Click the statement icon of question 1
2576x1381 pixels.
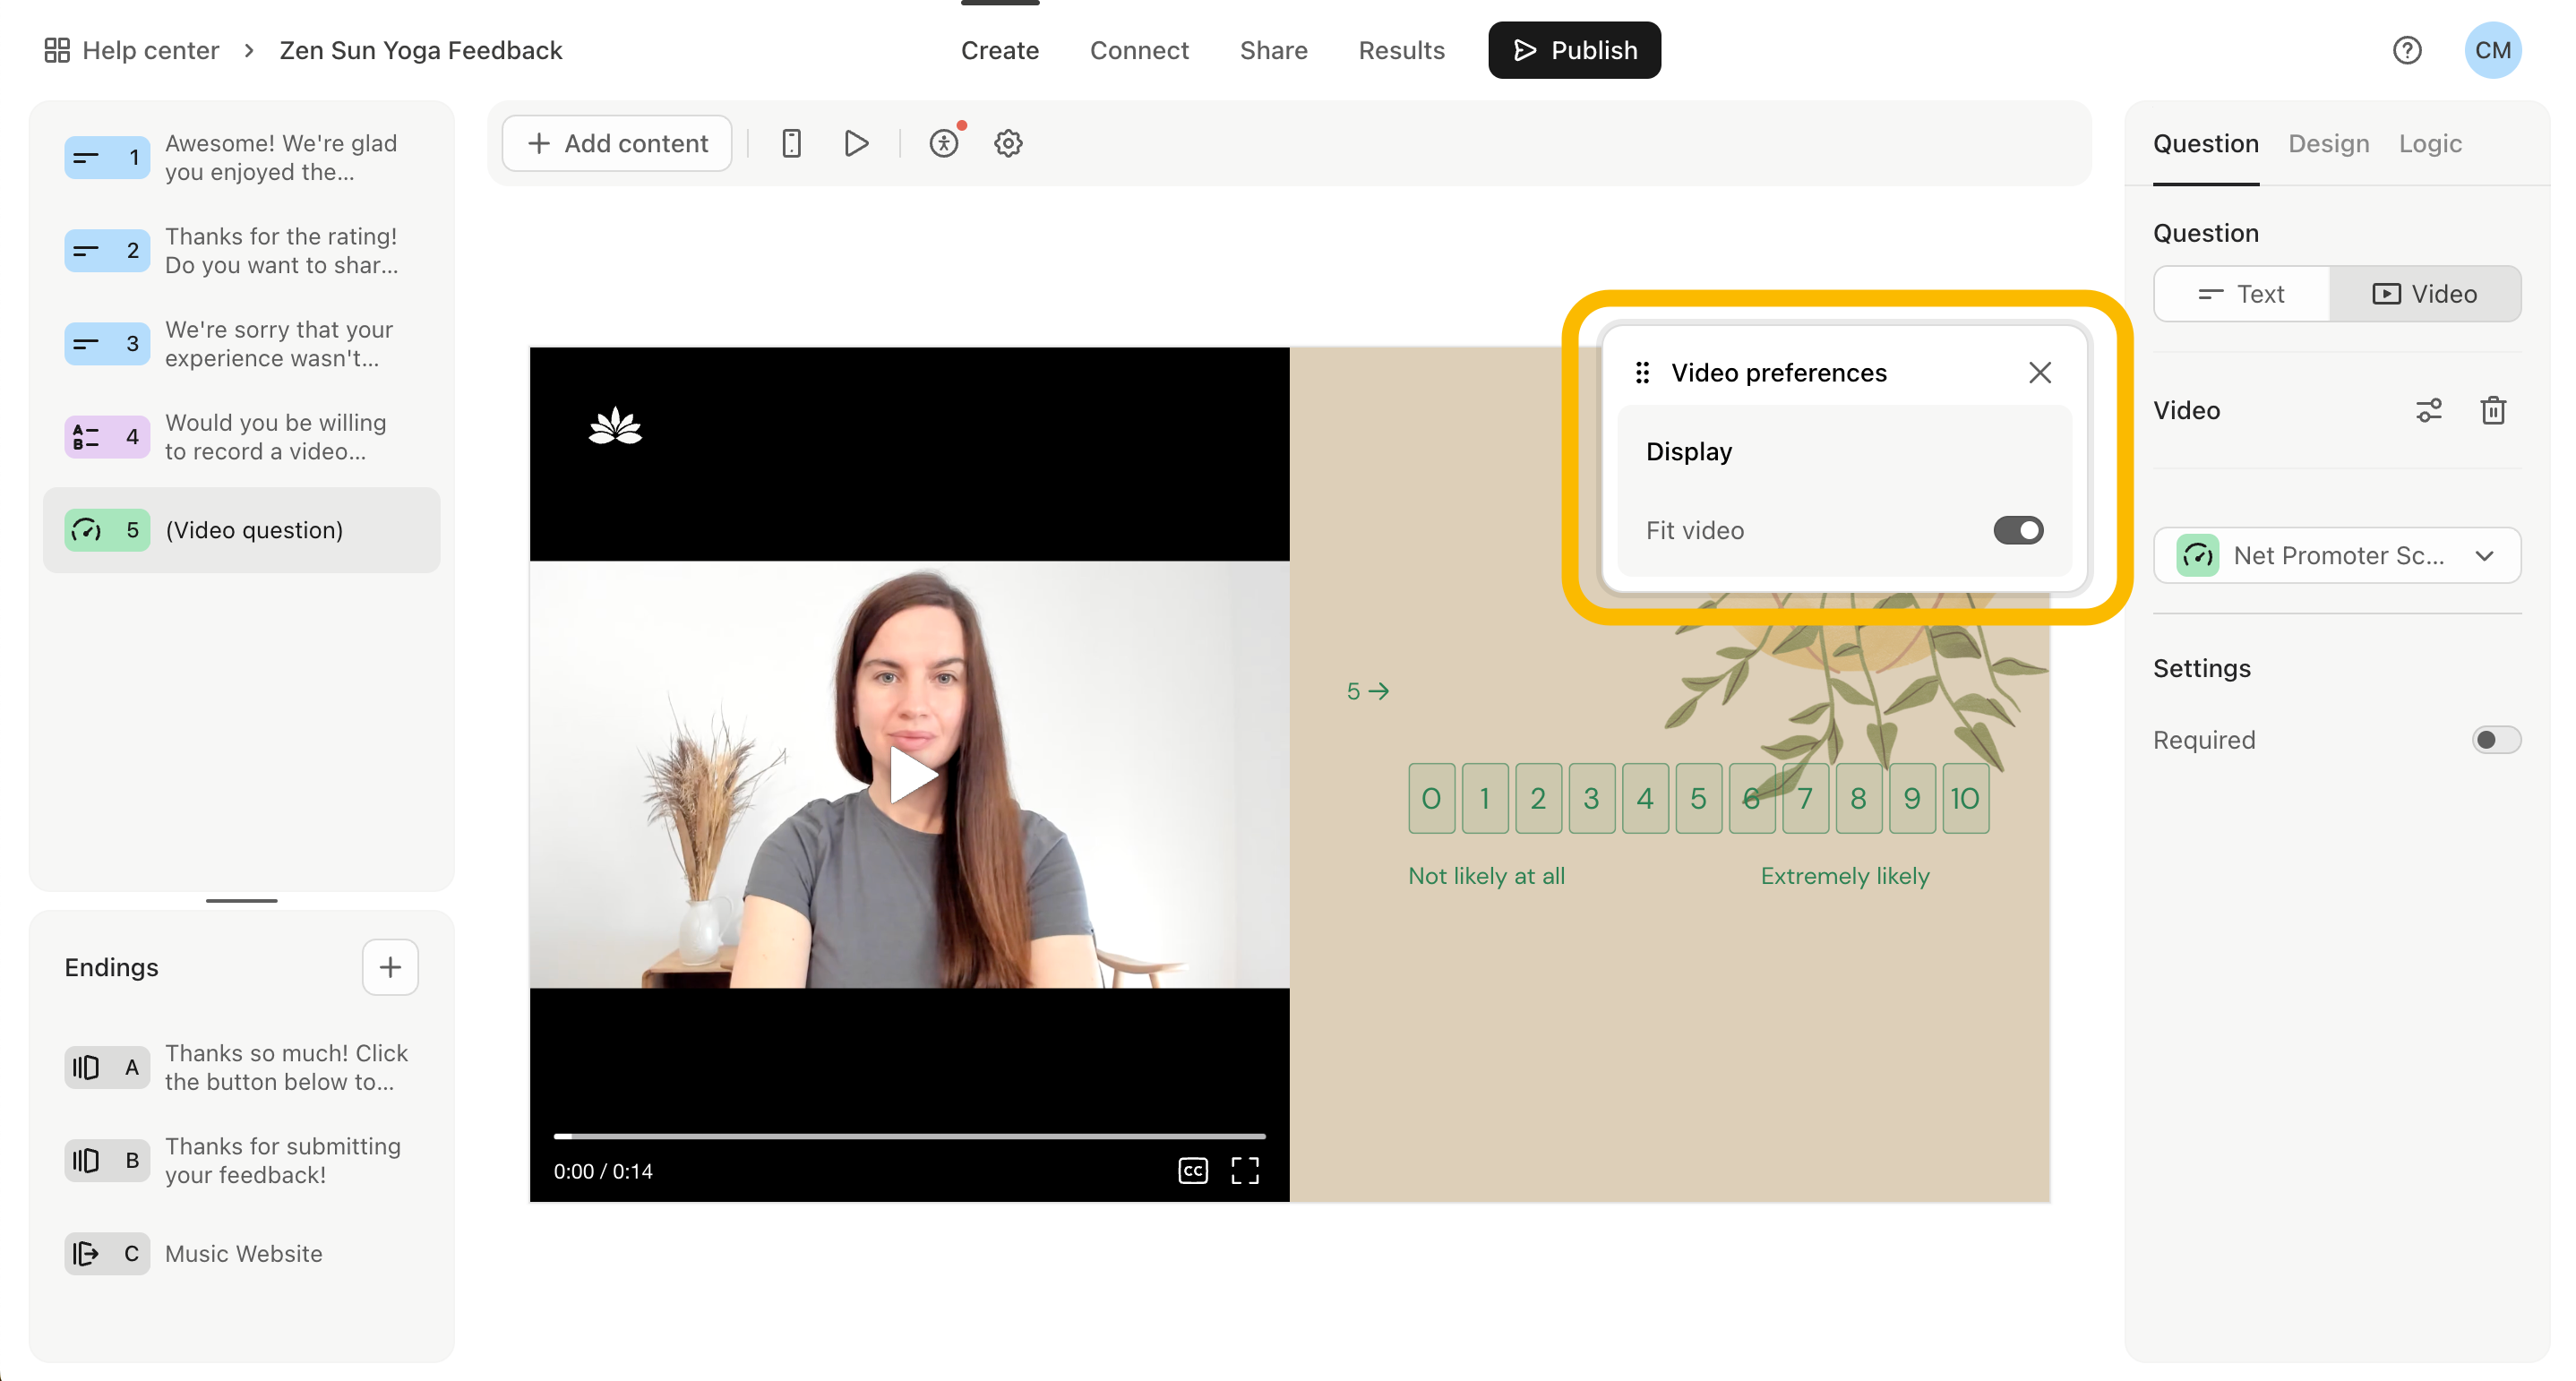click(87, 157)
